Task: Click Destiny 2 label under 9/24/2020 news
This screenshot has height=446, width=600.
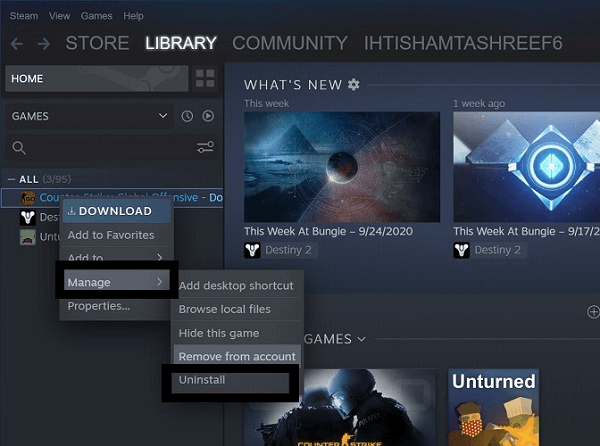Action: click(288, 250)
